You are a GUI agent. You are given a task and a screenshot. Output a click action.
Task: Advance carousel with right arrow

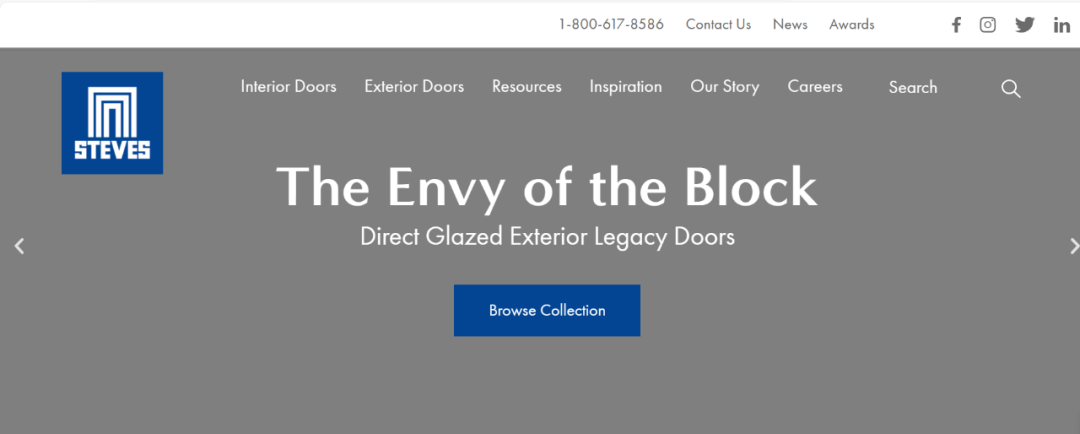click(1073, 246)
